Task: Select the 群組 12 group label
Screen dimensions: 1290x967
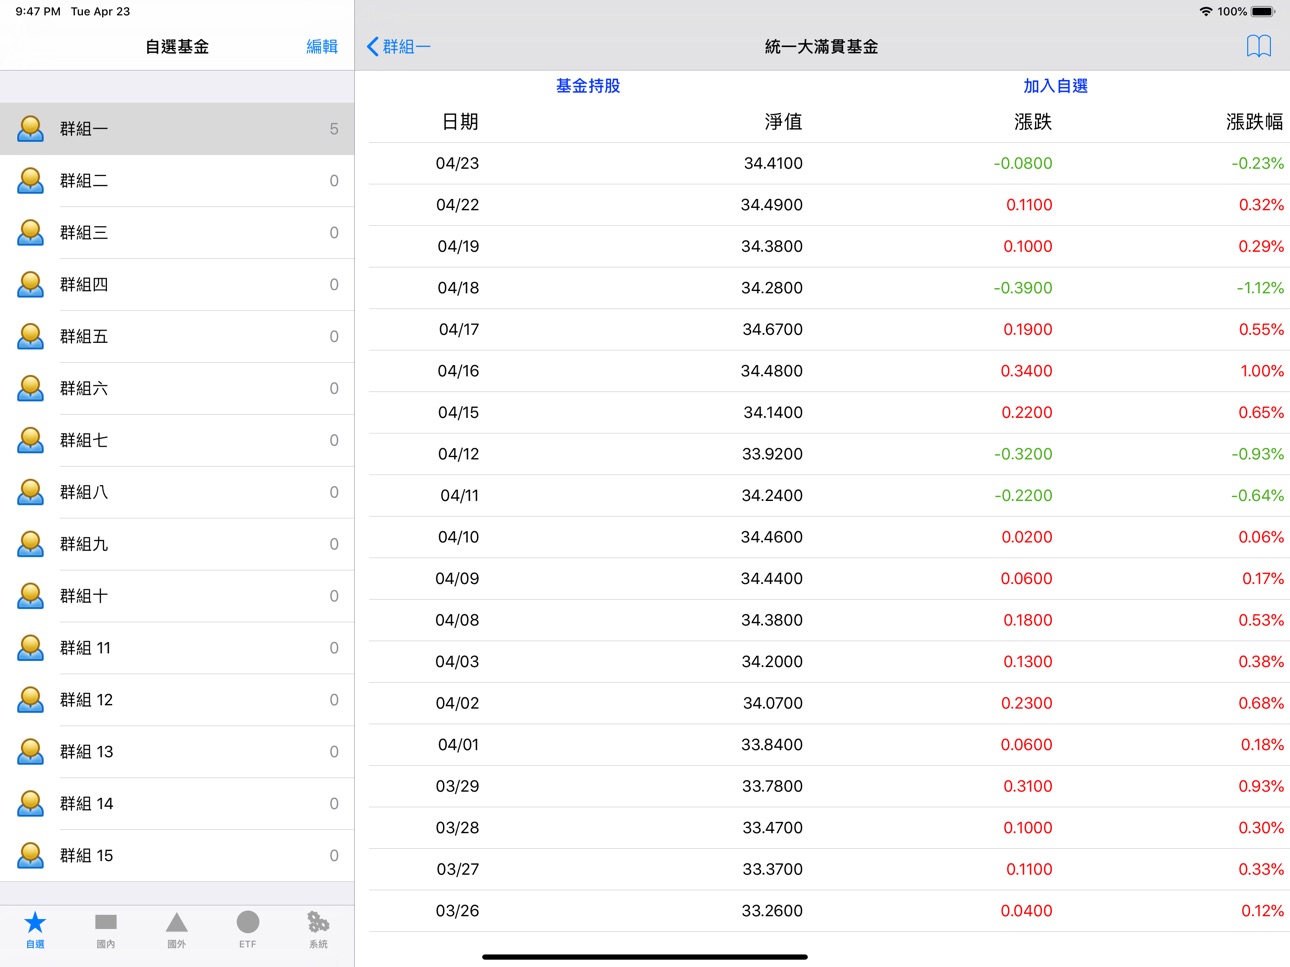Action: [x=87, y=701]
